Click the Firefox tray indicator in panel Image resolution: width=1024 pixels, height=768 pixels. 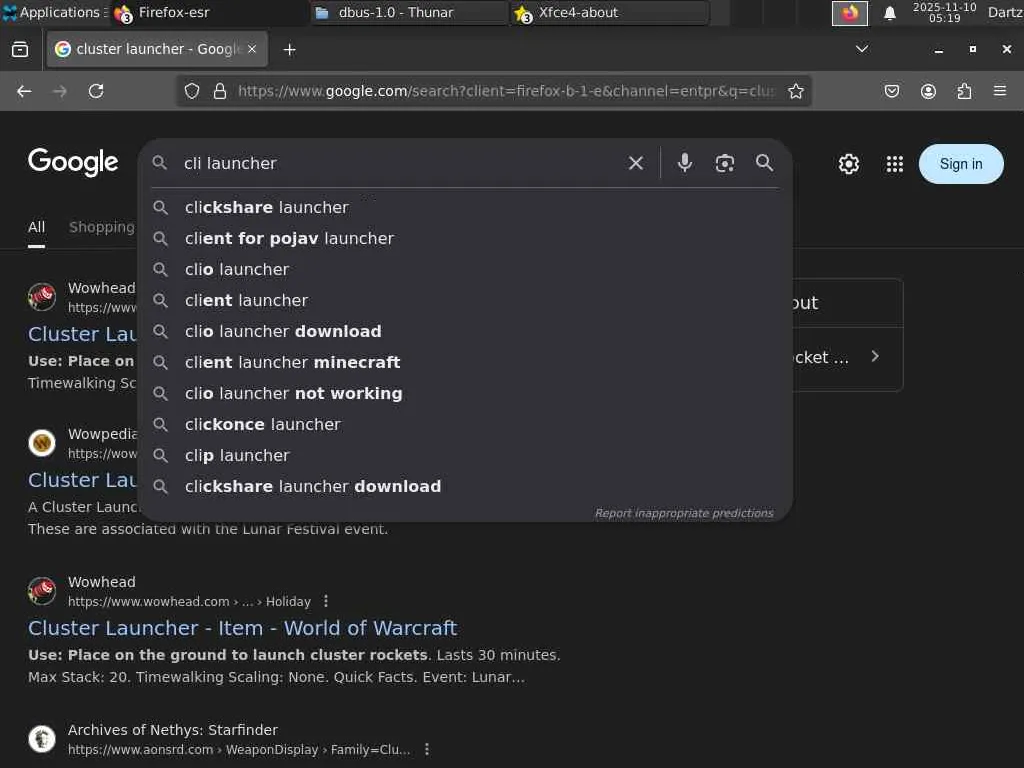850,13
